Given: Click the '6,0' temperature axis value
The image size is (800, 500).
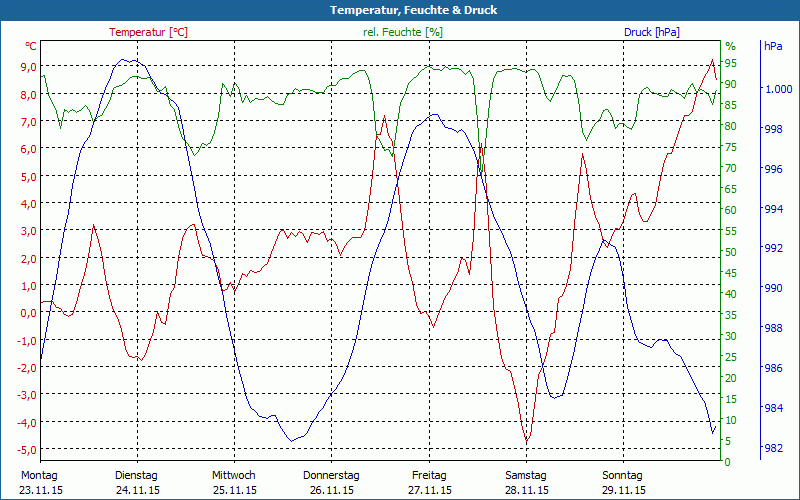Looking at the screenshot, I should click(29, 149).
